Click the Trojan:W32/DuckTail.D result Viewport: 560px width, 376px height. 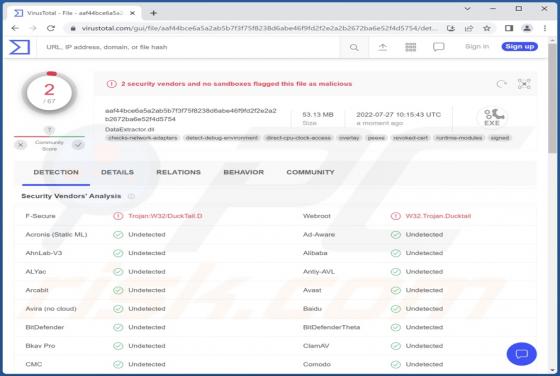coord(165,216)
